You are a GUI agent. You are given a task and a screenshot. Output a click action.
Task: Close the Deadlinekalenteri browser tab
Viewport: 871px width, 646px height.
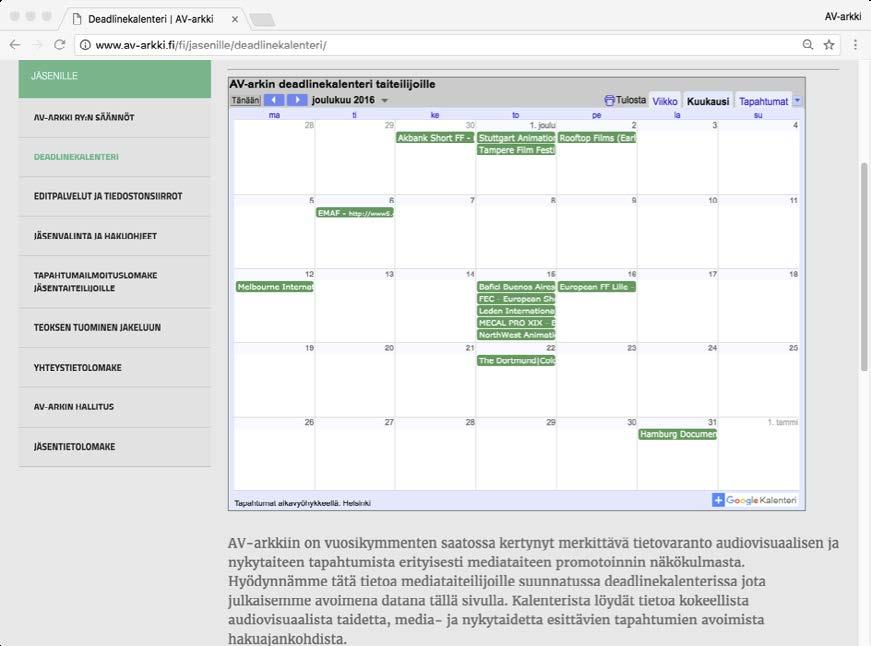coord(234,19)
